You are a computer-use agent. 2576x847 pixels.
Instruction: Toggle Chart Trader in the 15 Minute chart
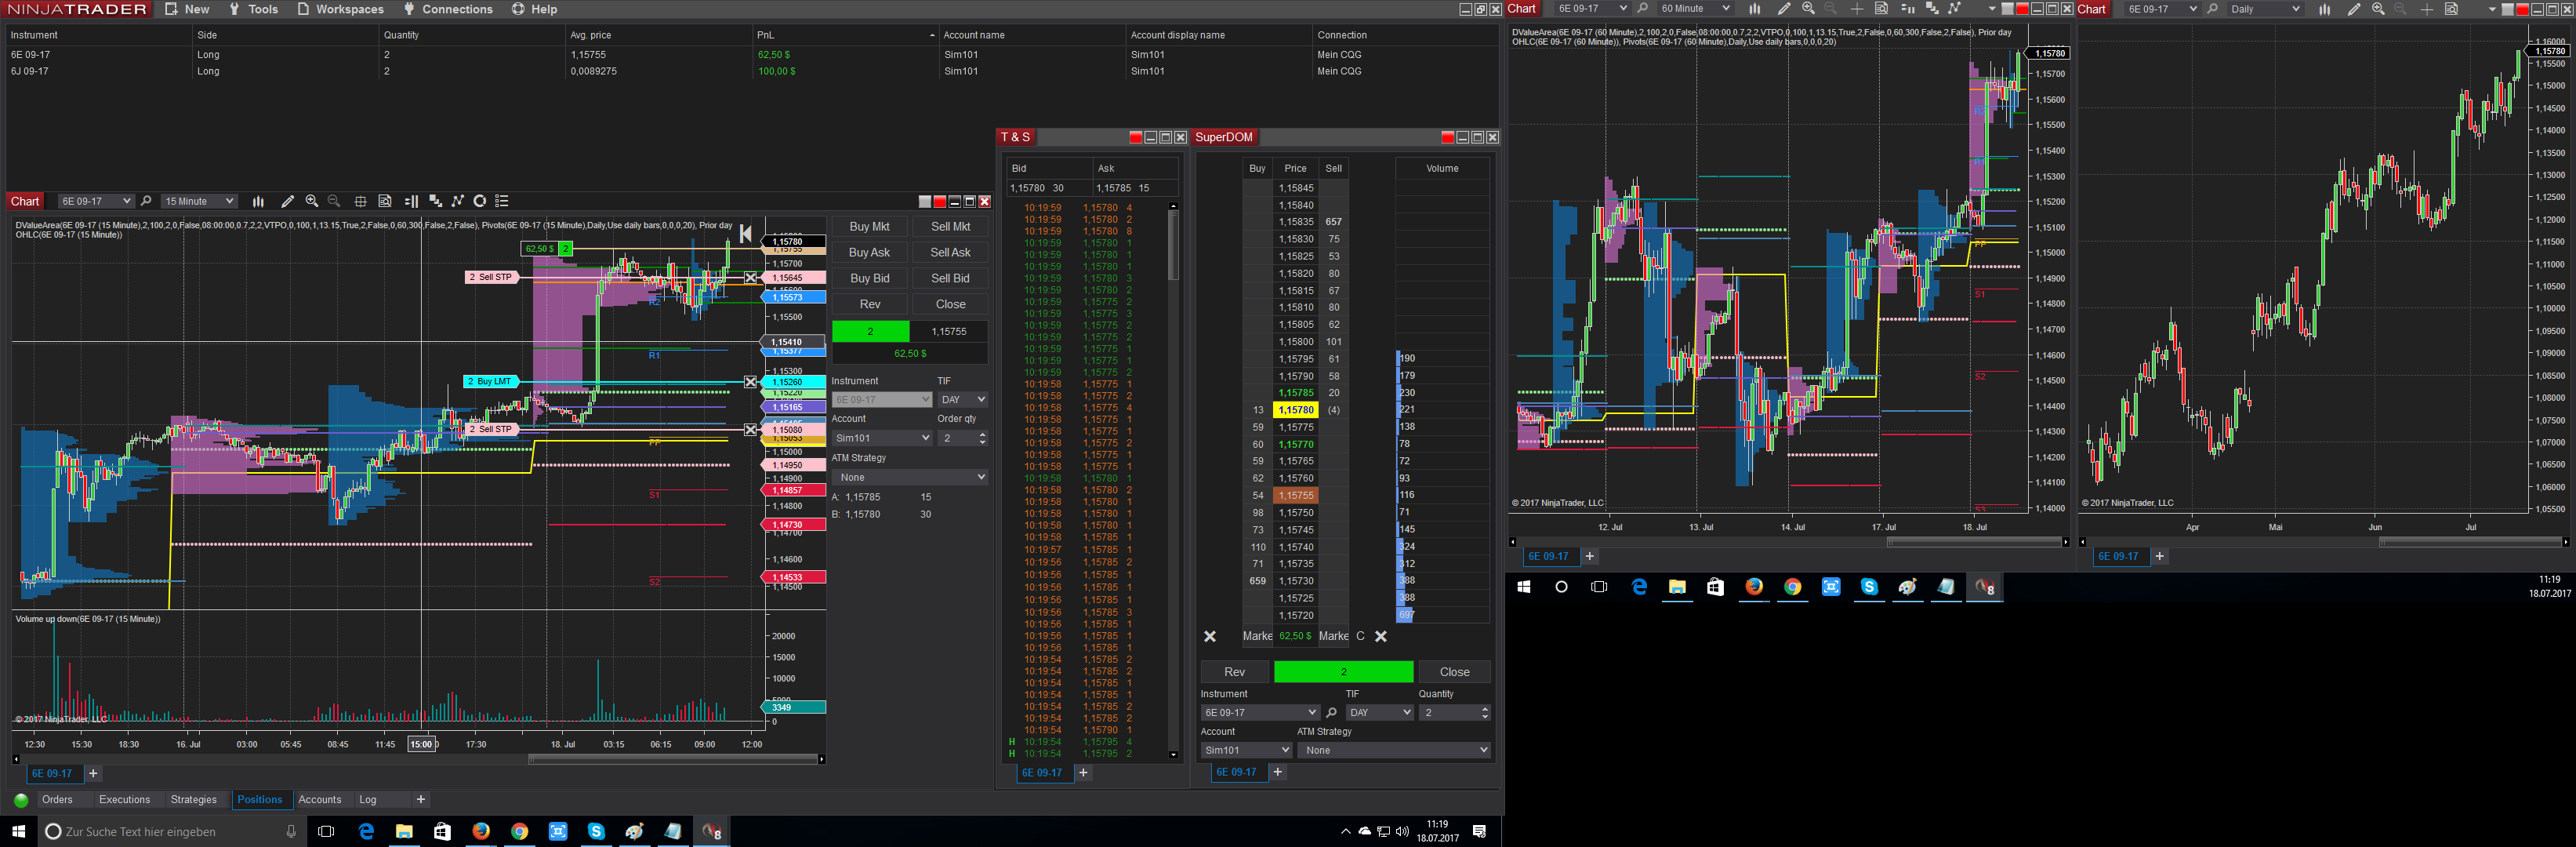(411, 201)
